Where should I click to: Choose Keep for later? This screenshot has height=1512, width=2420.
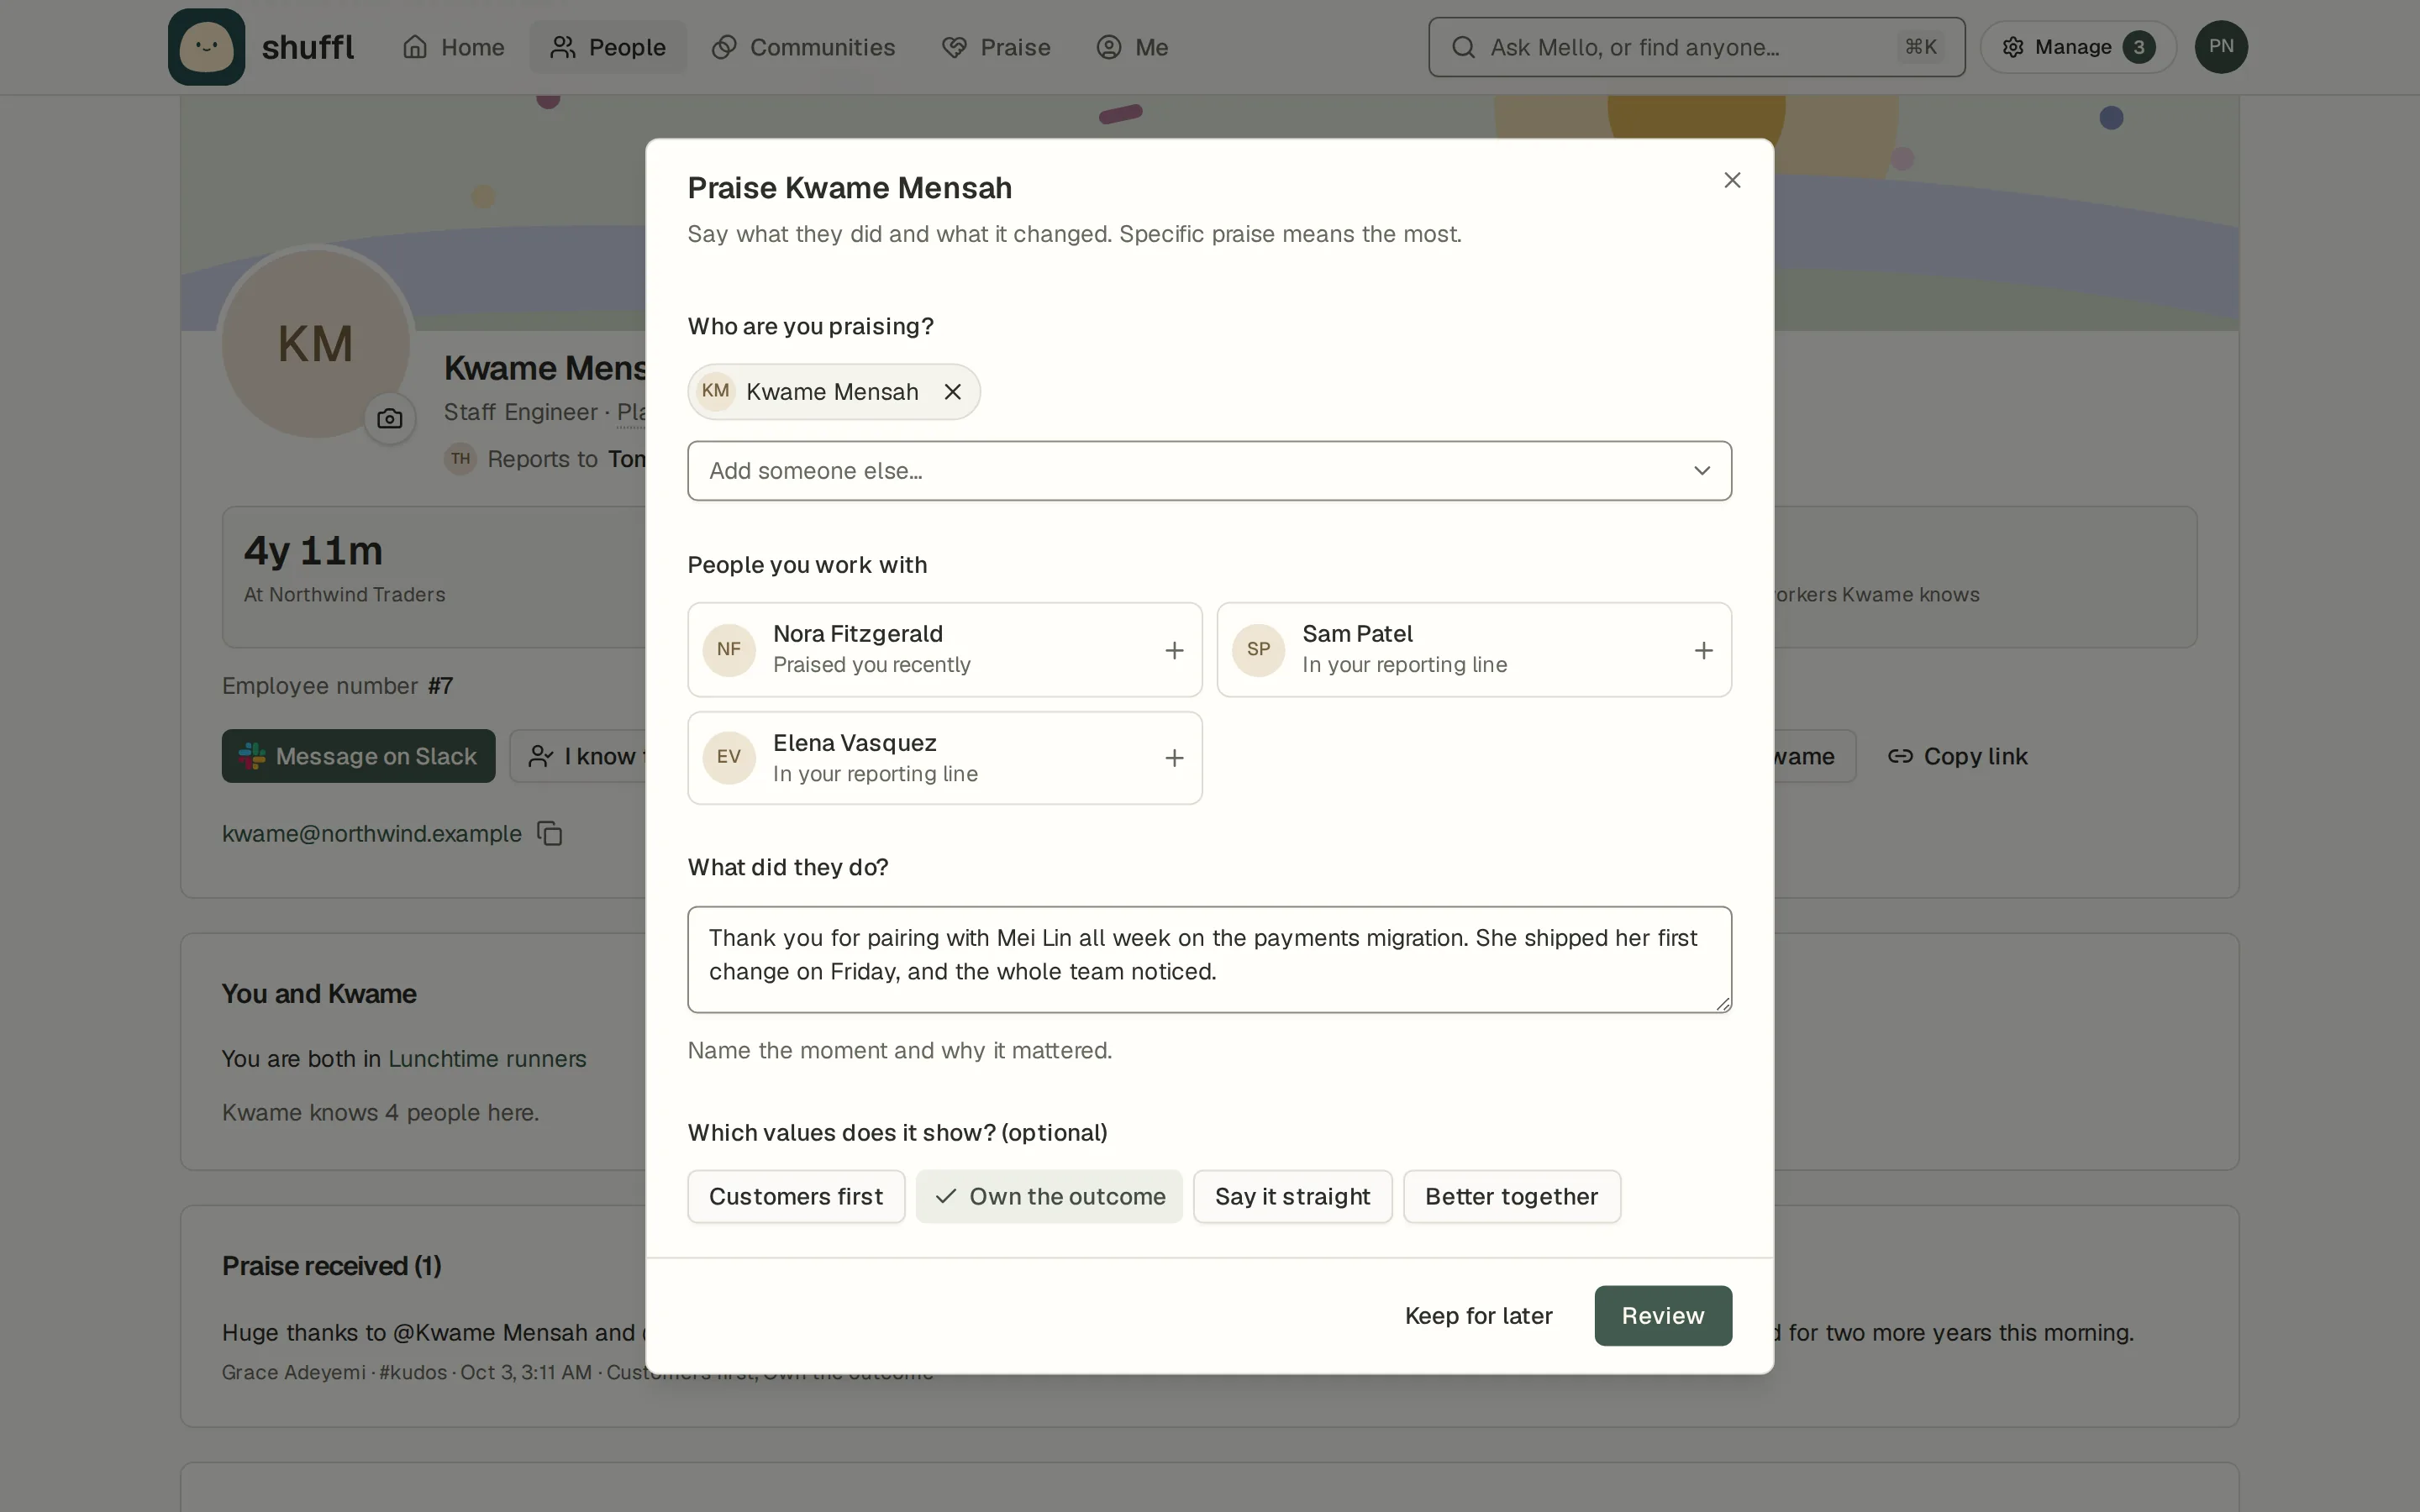[1478, 1316]
